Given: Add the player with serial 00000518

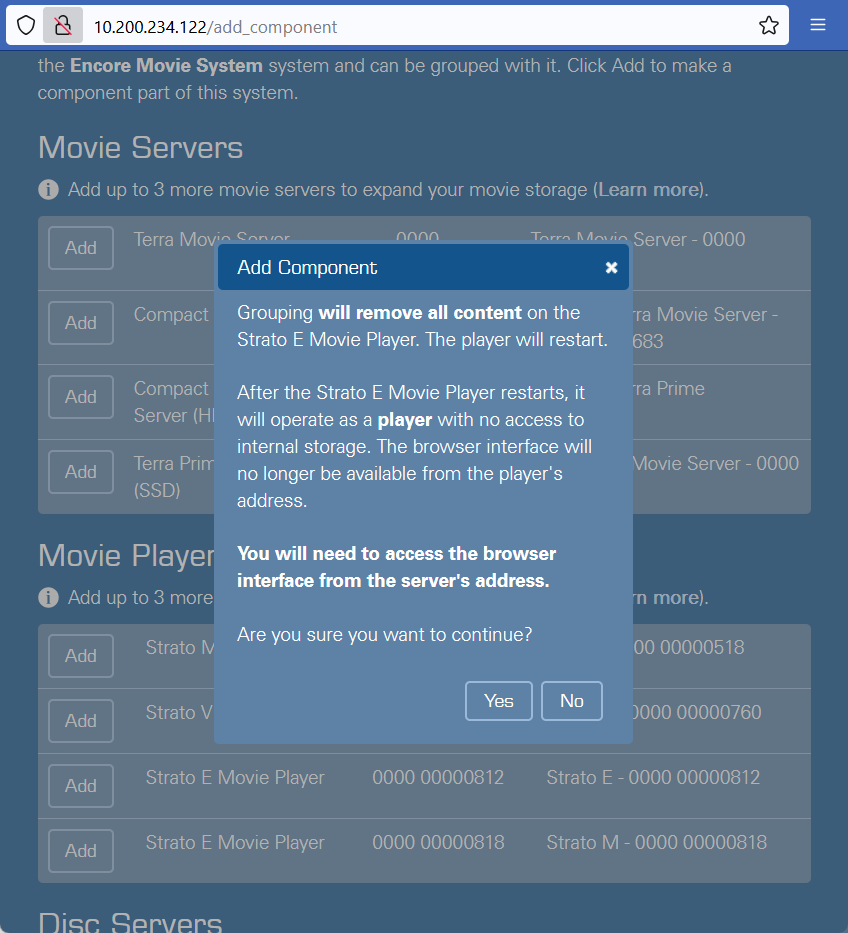Looking at the screenshot, I should 81,656.
